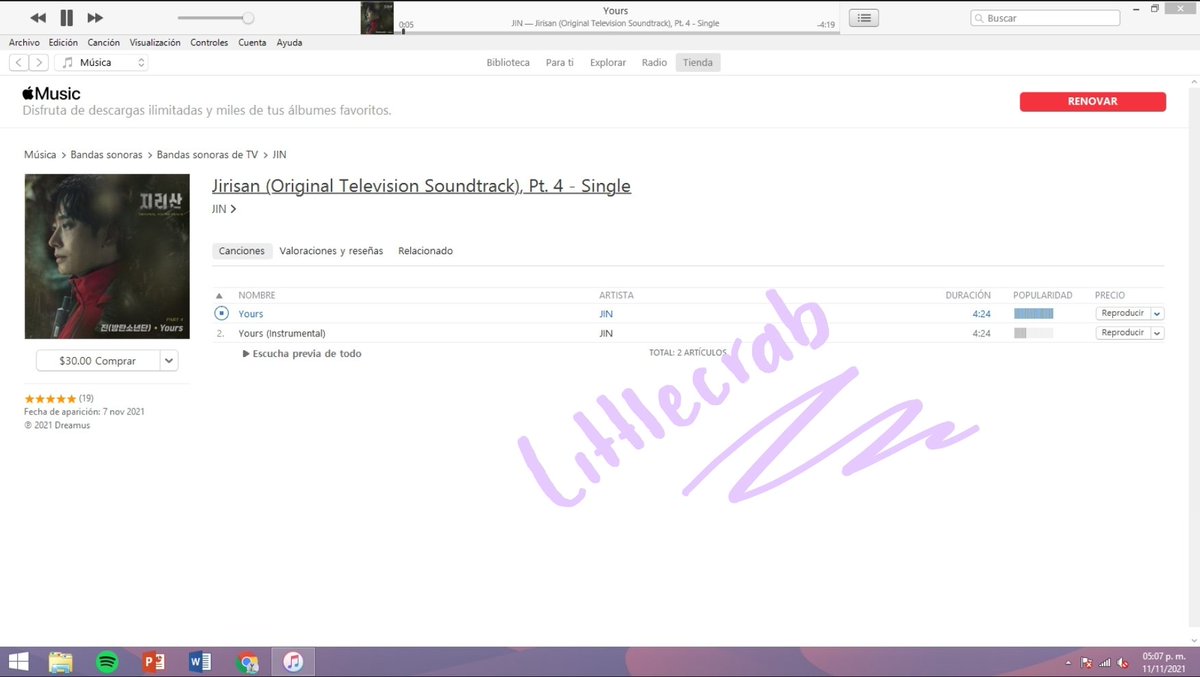Image resolution: width=1200 pixels, height=677 pixels.
Task: Sort by the PRECIO column header
Action: 1110,295
